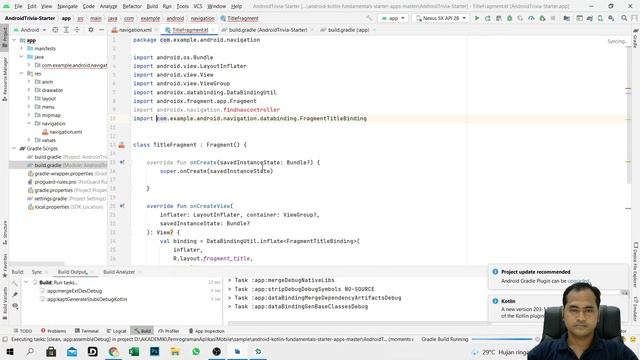This screenshot has height=360, width=640.
Task: Open Google Chrome from the taskbar
Action: tap(113, 351)
